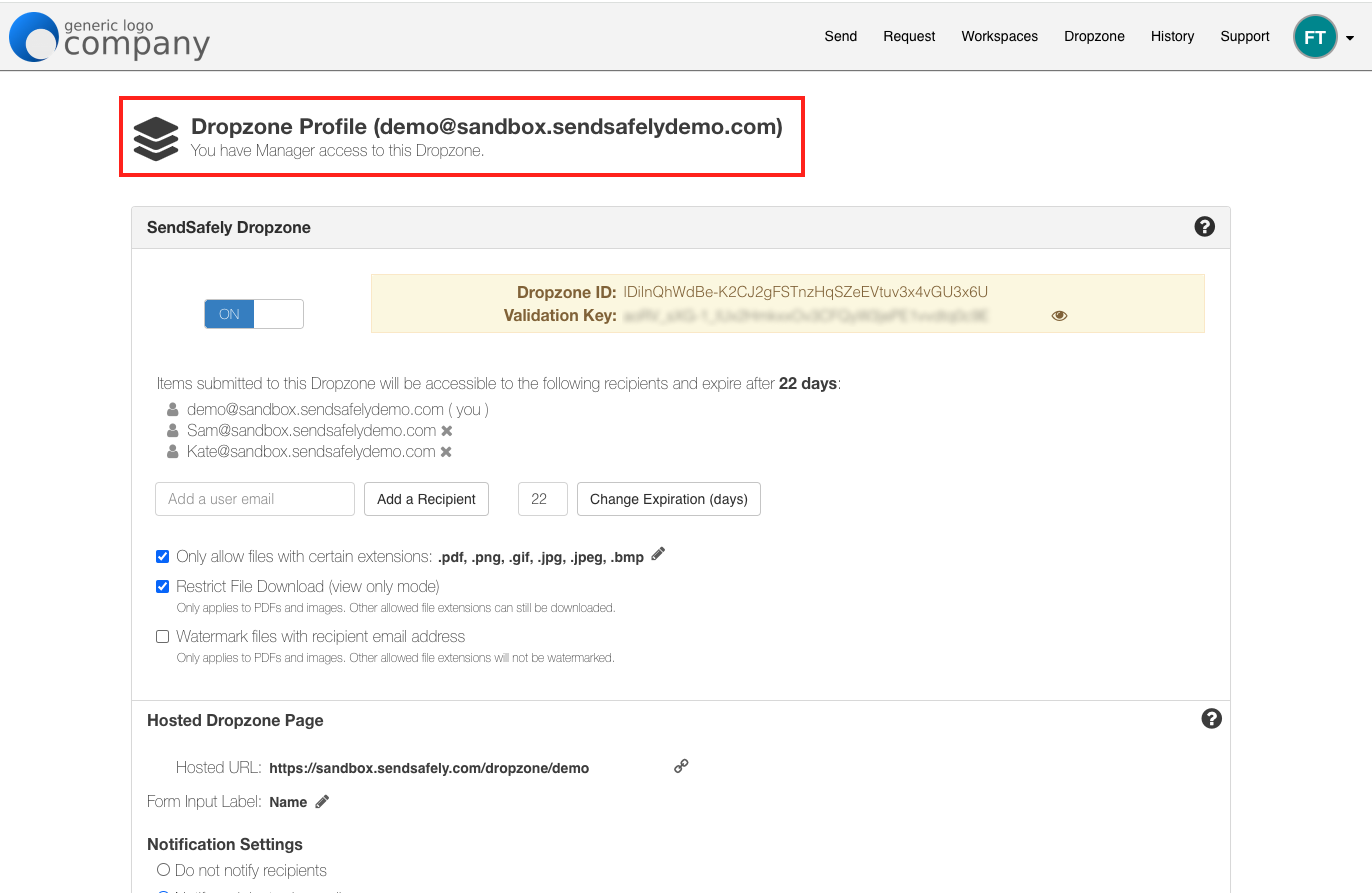Click the Dropzone Profile heading
Viewport: 1372px width, 893px height.
[487, 127]
